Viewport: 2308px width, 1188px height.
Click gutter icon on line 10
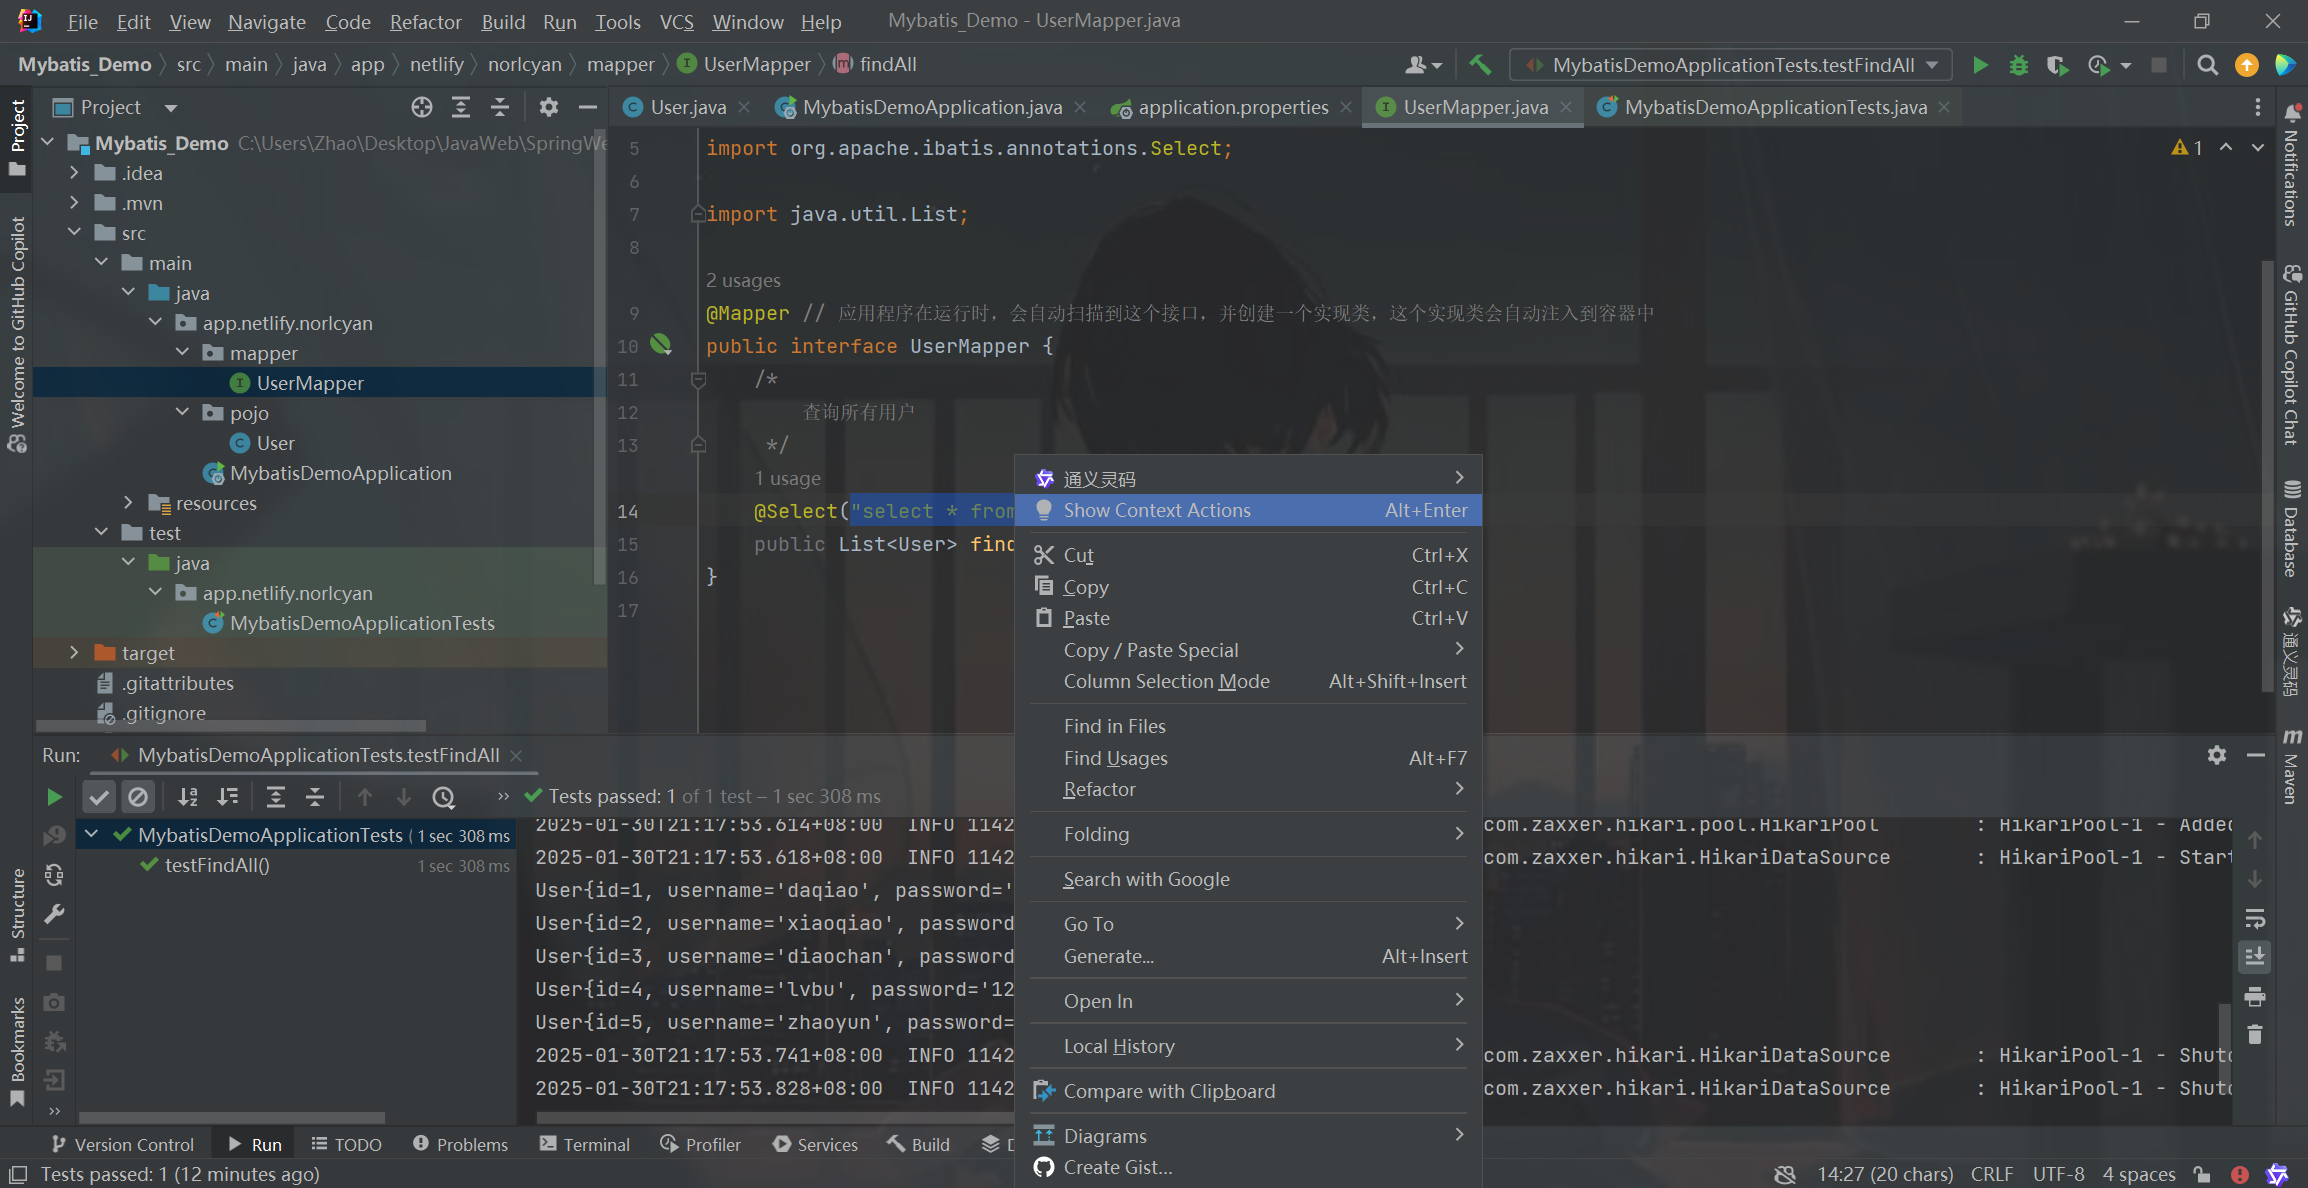(x=660, y=345)
